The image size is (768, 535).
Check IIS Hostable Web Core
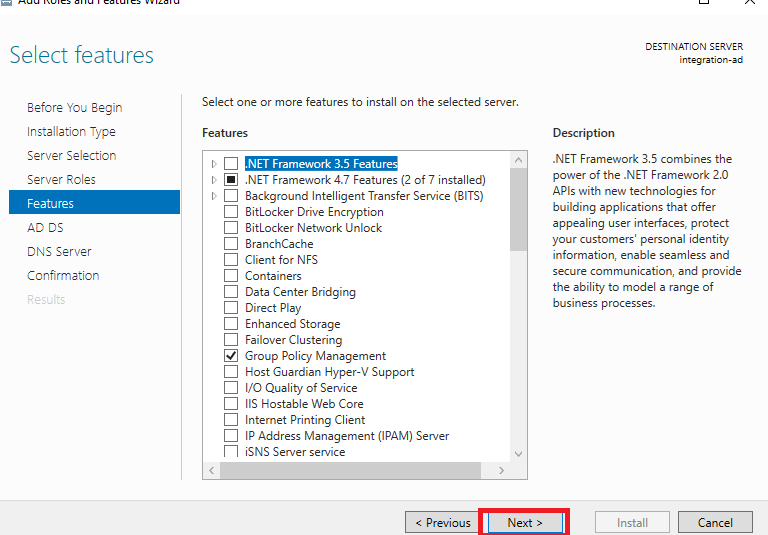(231, 404)
